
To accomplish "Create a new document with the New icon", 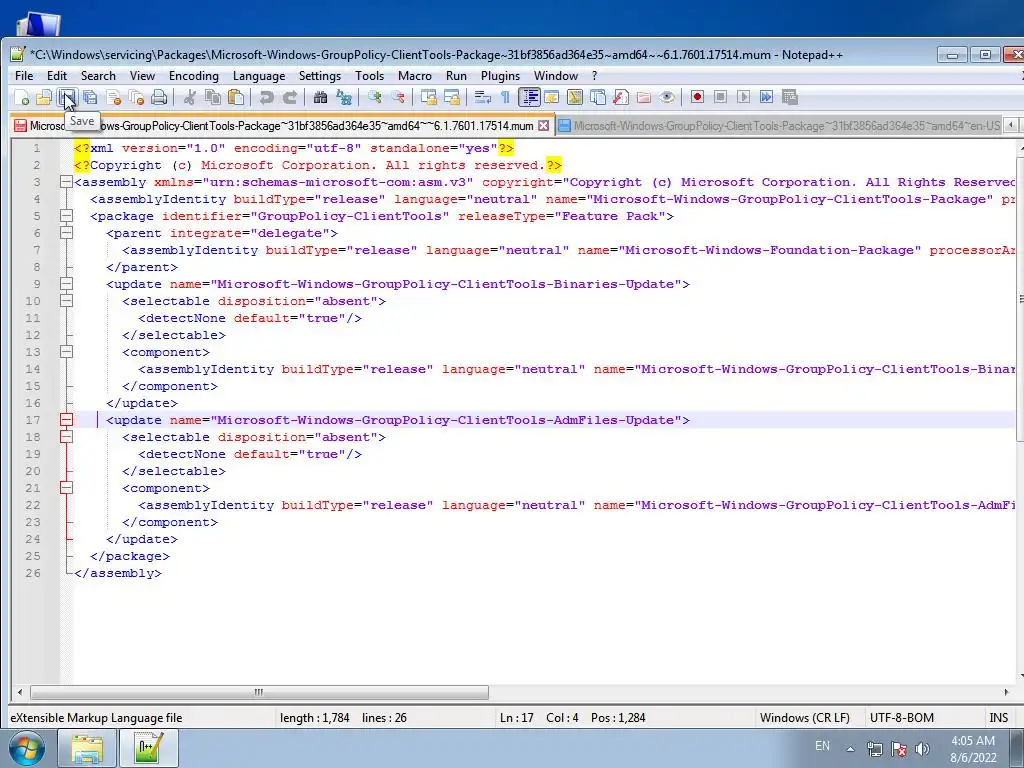I will [22, 97].
